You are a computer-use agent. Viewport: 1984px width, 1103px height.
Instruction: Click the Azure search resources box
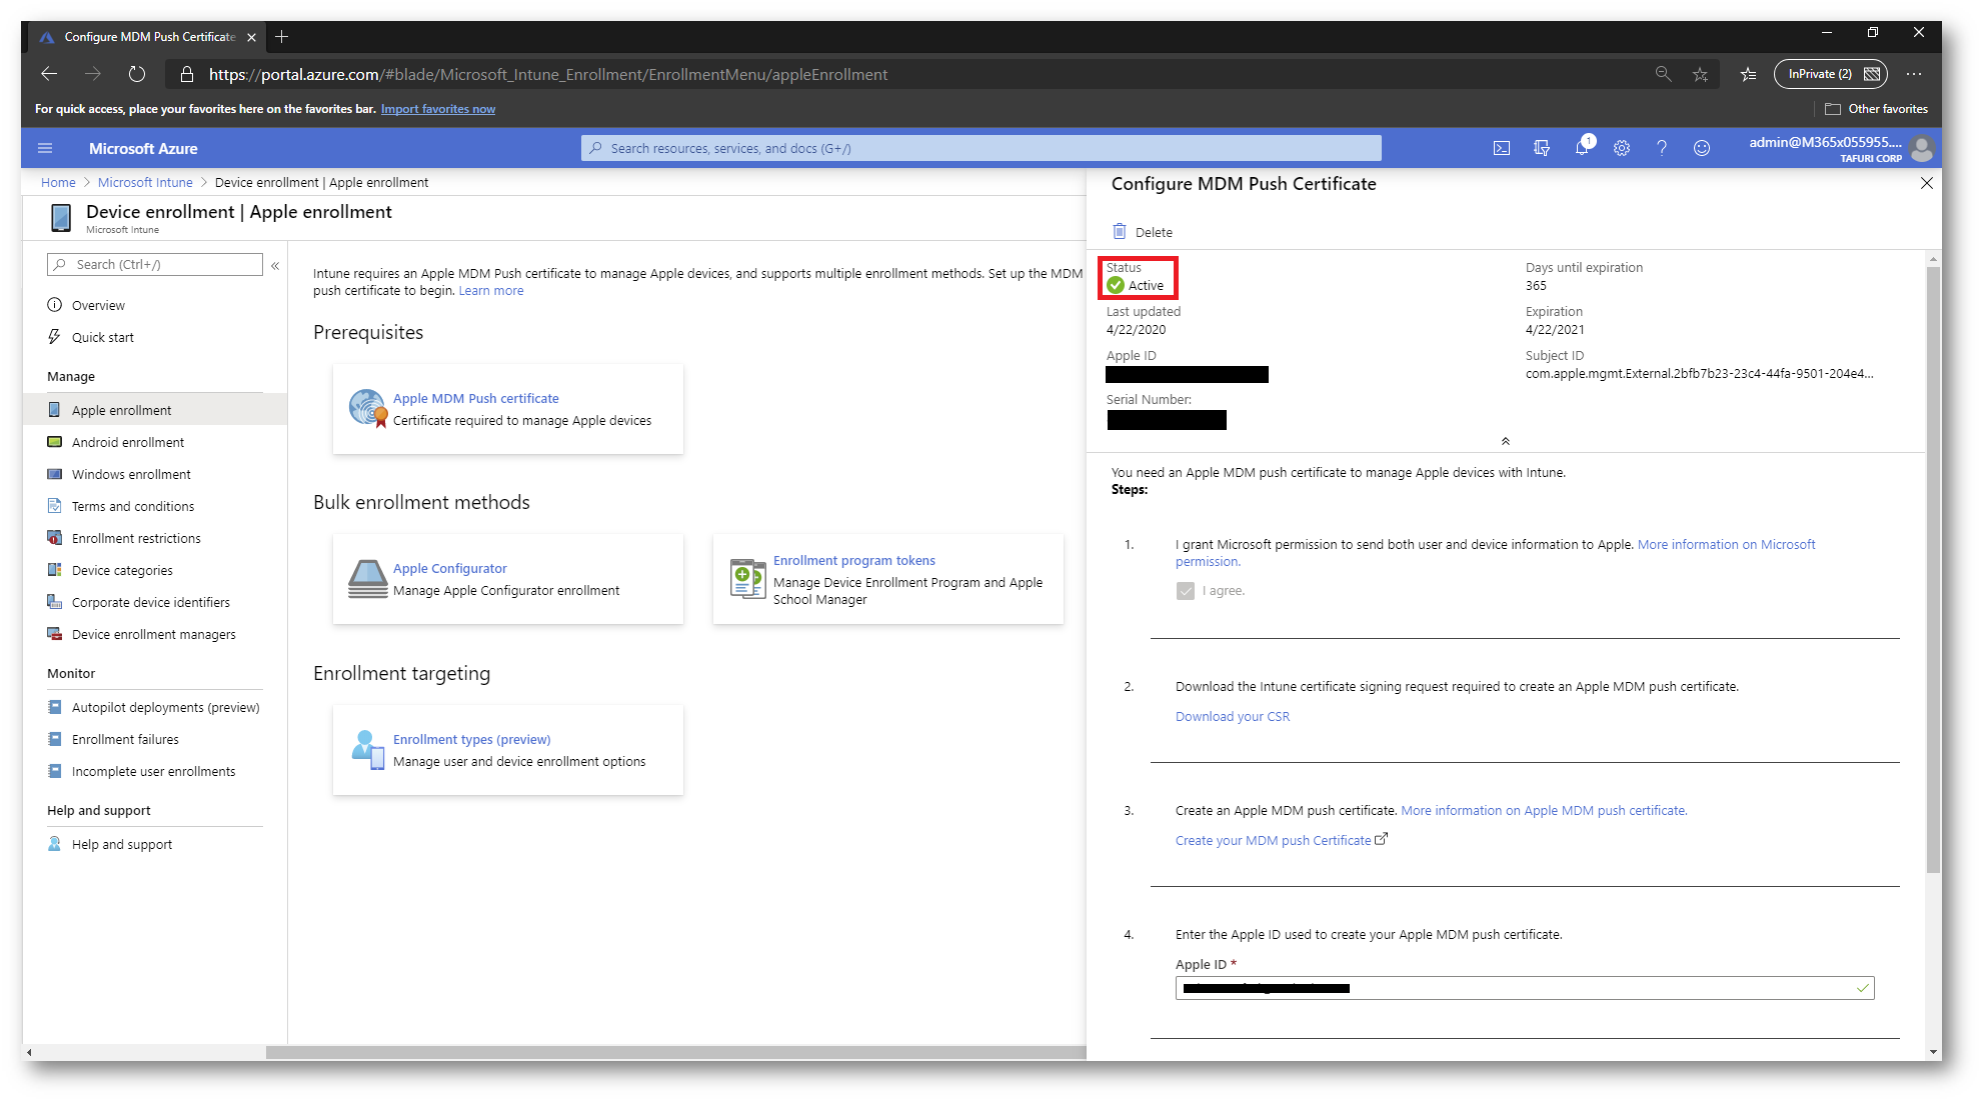click(x=981, y=148)
